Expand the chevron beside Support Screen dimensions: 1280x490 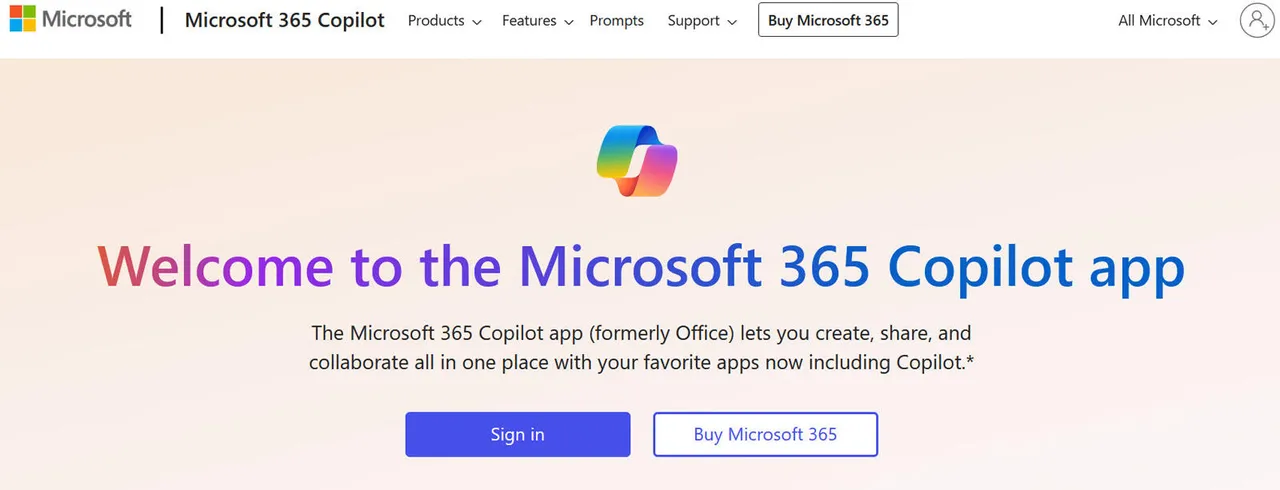[732, 21]
